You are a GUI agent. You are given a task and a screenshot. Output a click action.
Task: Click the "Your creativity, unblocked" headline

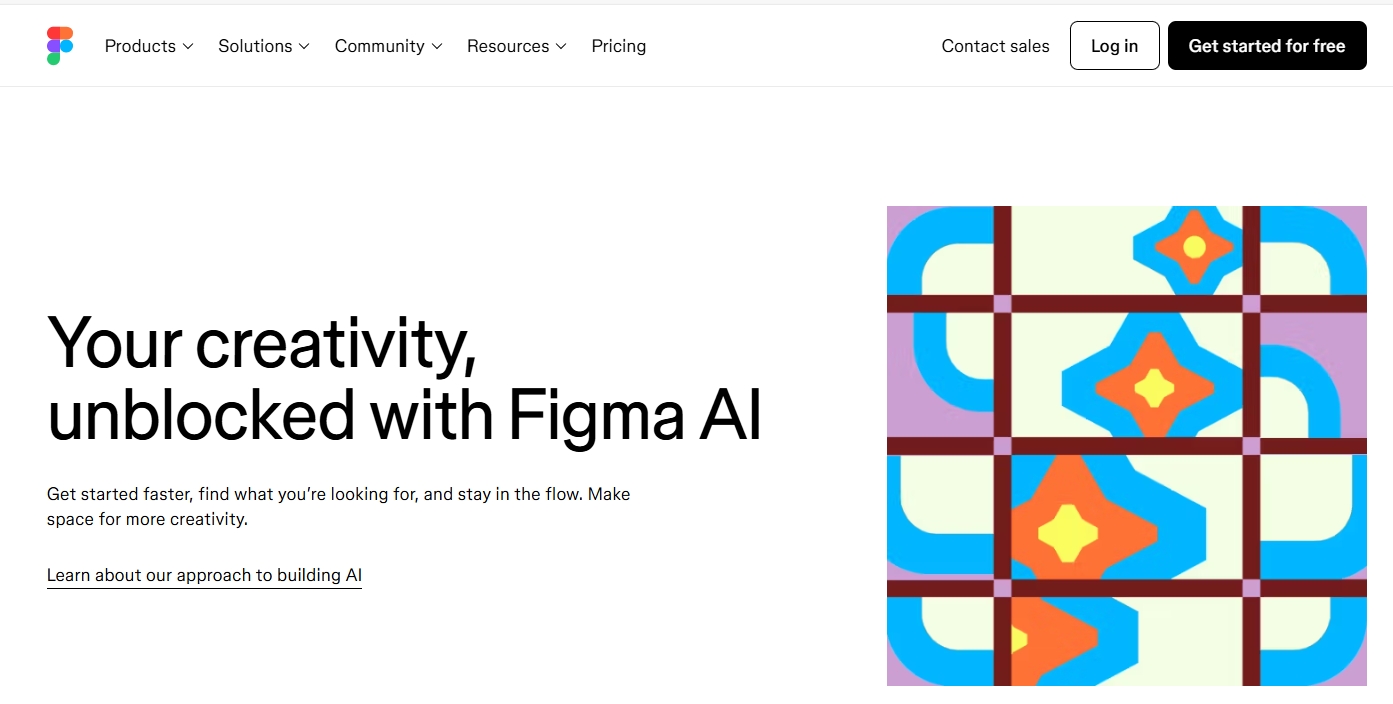point(404,377)
